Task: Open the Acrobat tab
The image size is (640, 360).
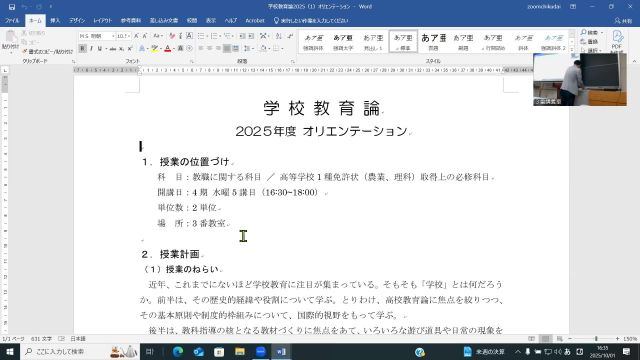Action: [x=255, y=20]
